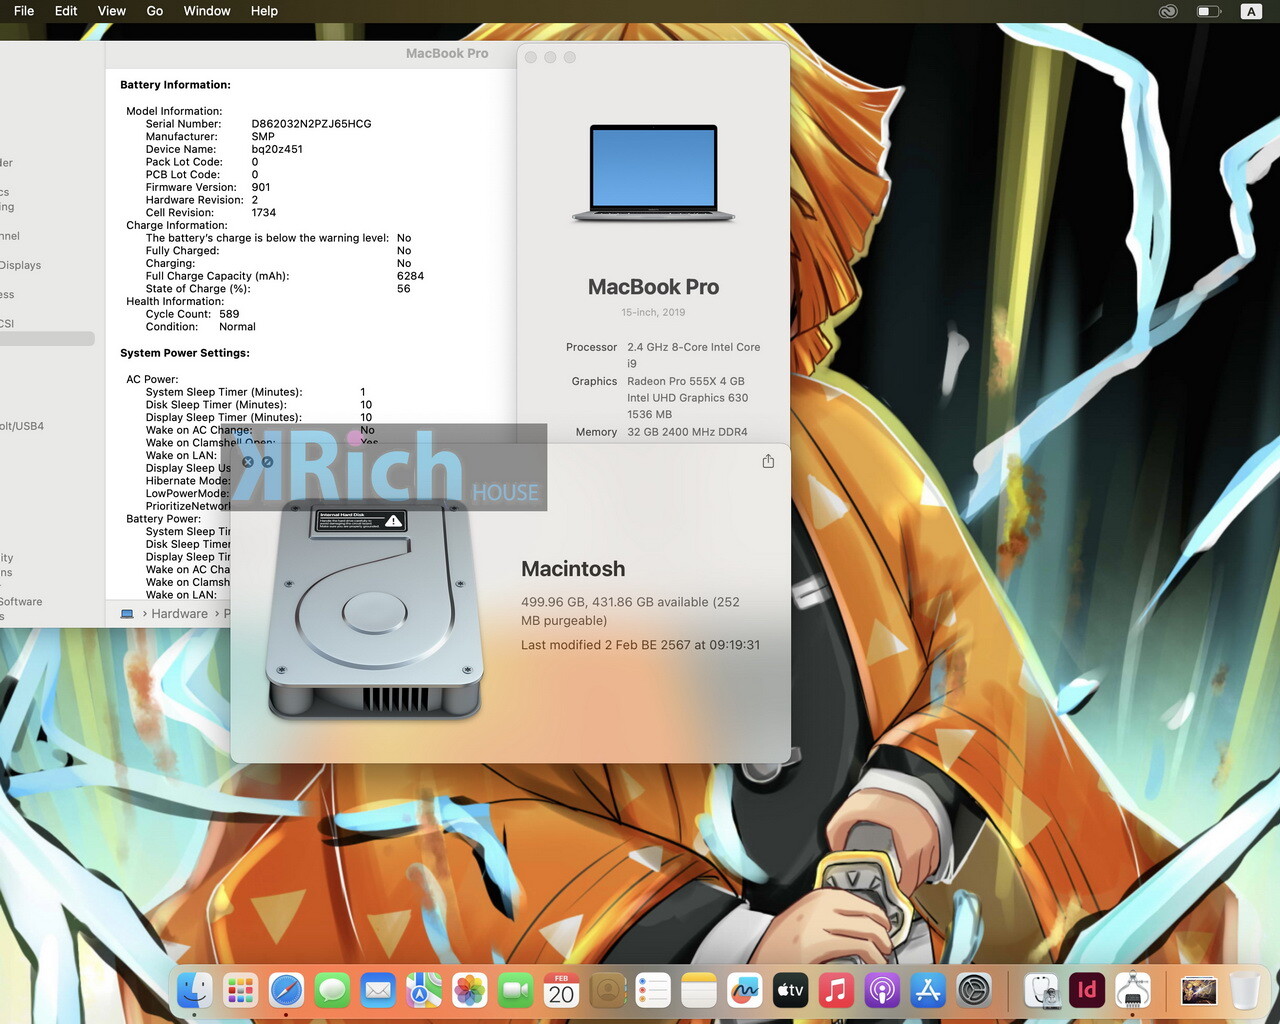Launch Adobe InDesign from the dock

click(1087, 990)
